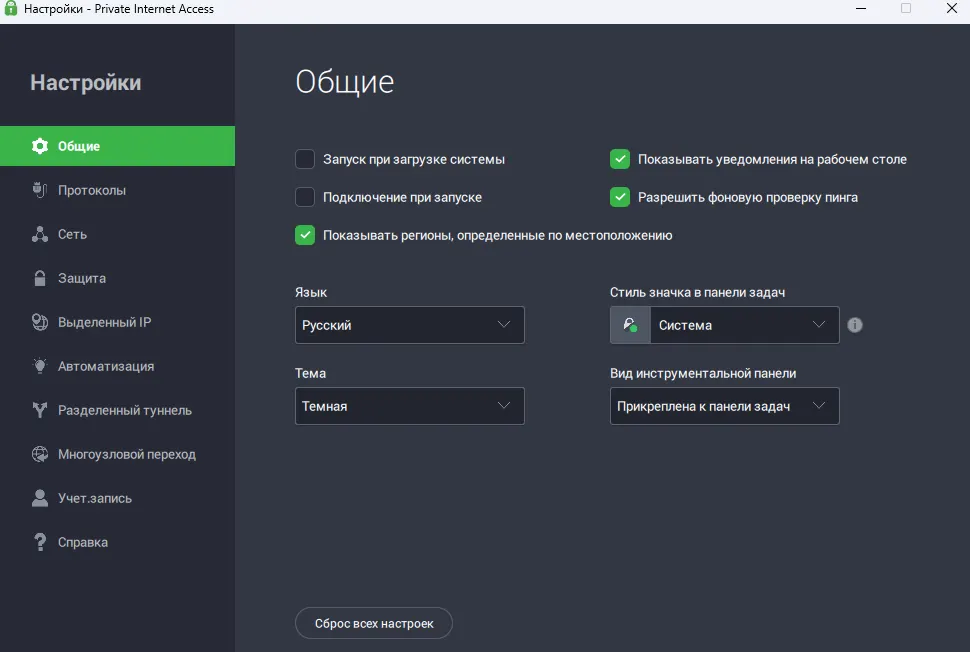
Task: Open the Вид инструментальной панели dropdown
Action: coord(724,406)
